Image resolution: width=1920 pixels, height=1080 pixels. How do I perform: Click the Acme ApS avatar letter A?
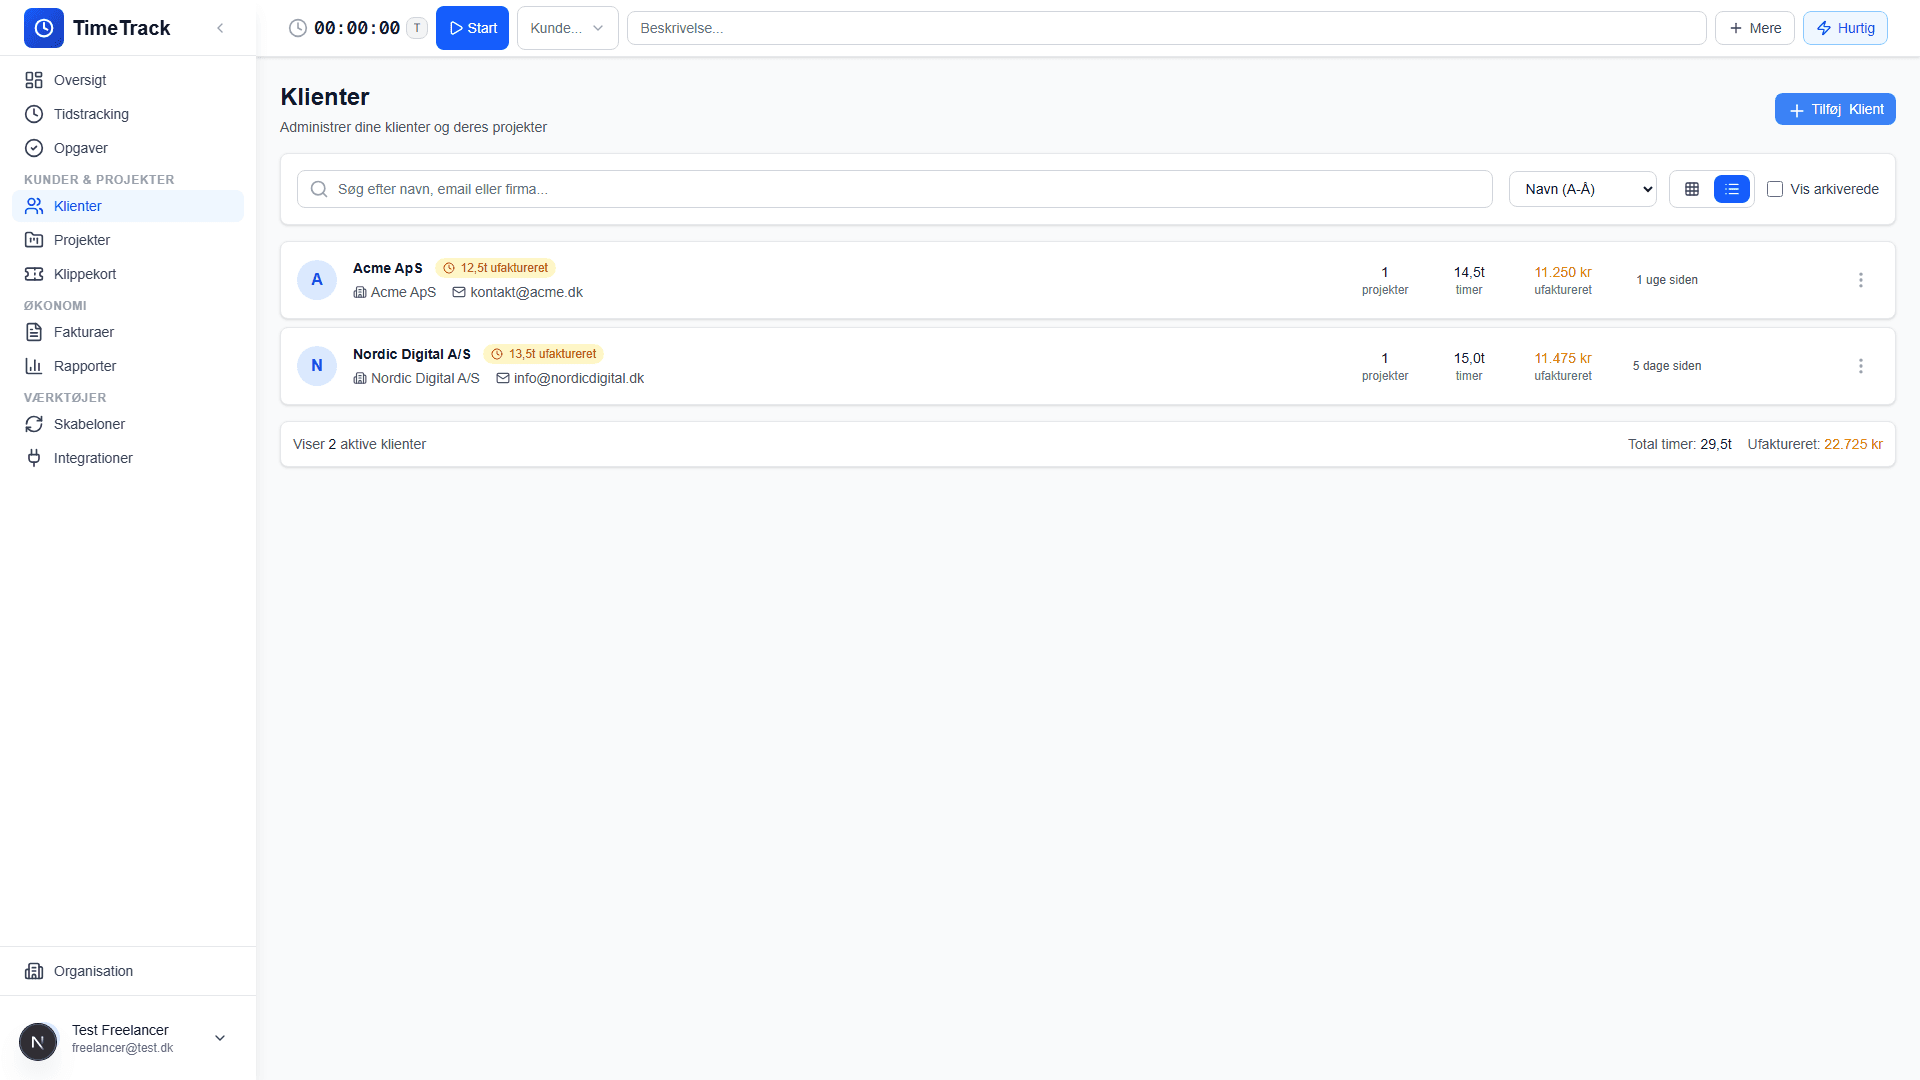(x=317, y=280)
